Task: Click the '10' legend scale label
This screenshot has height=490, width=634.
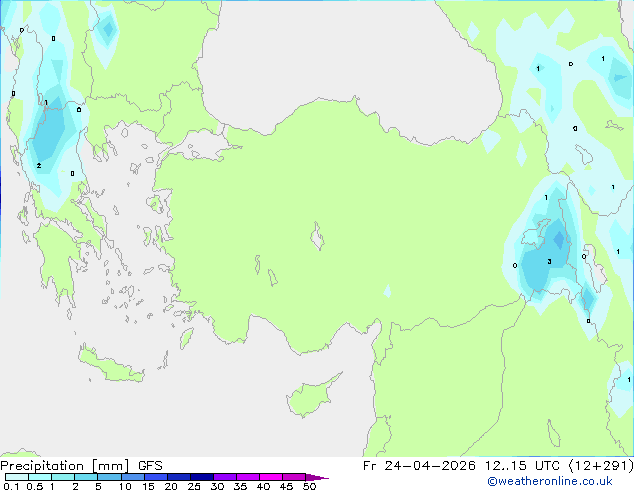Action: click(125, 486)
